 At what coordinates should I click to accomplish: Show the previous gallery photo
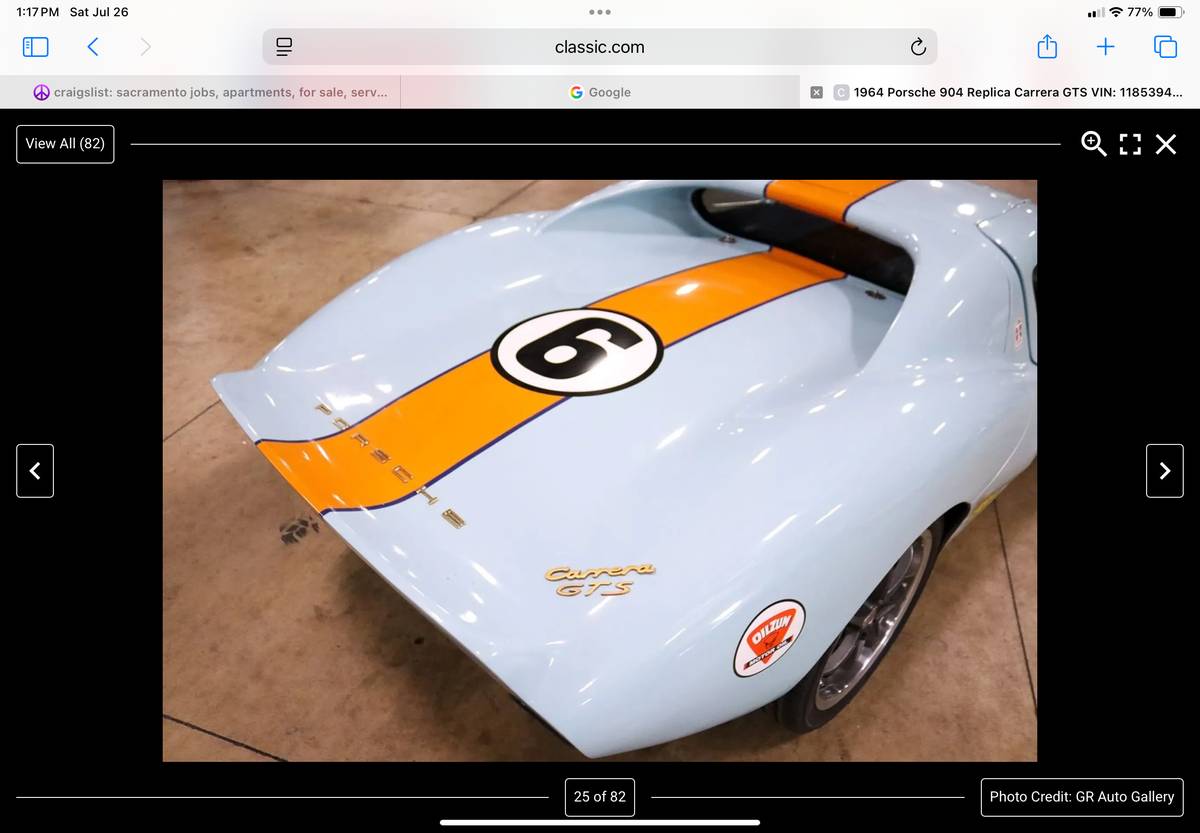click(35, 471)
